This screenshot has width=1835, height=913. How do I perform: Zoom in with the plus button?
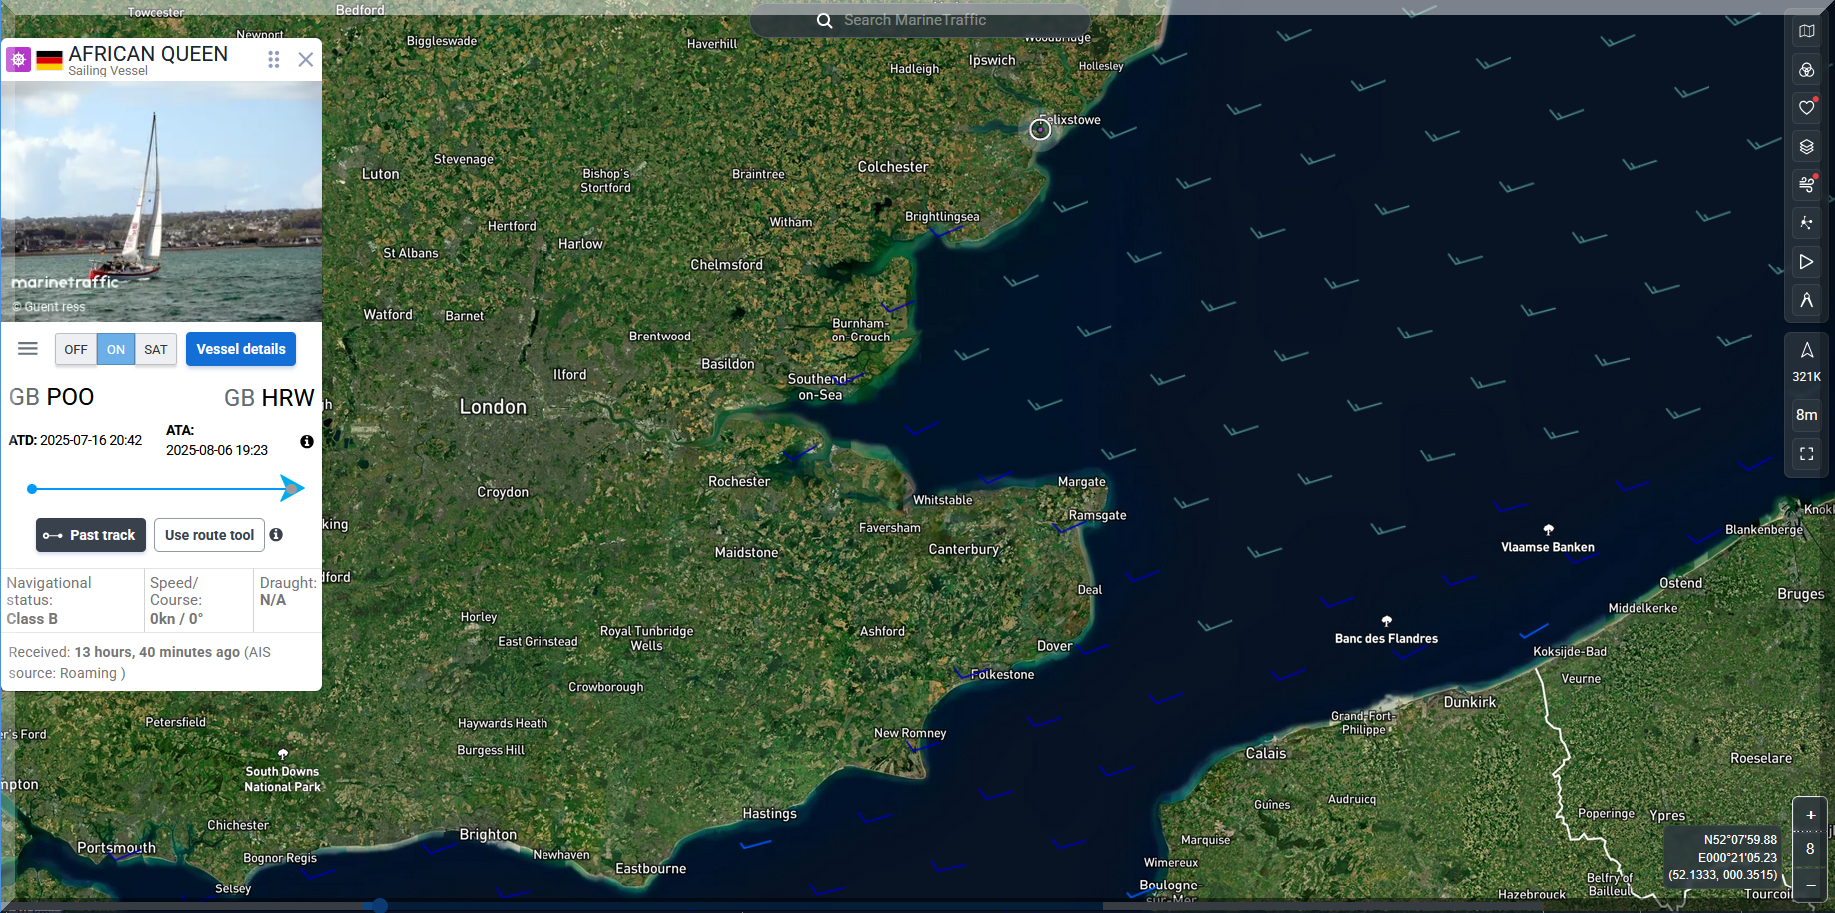pyautogui.click(x=1810, y=815)
